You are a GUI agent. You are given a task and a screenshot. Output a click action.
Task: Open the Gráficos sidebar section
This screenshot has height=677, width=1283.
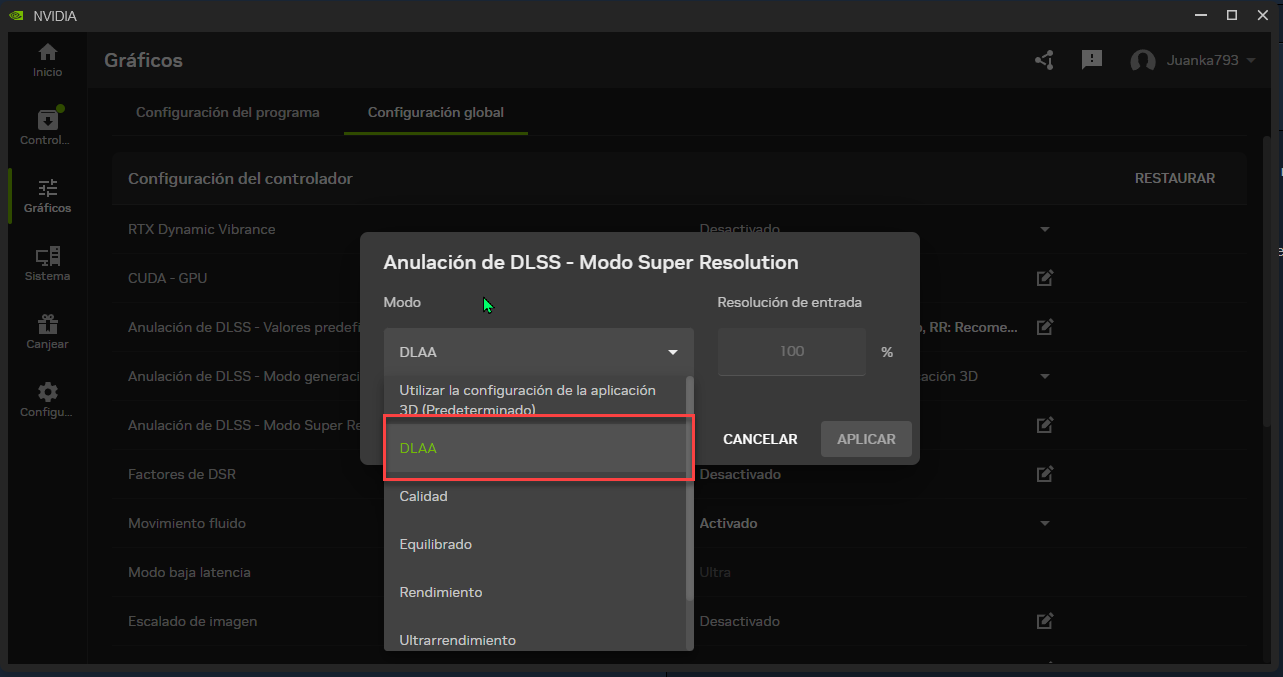(47, 196)
